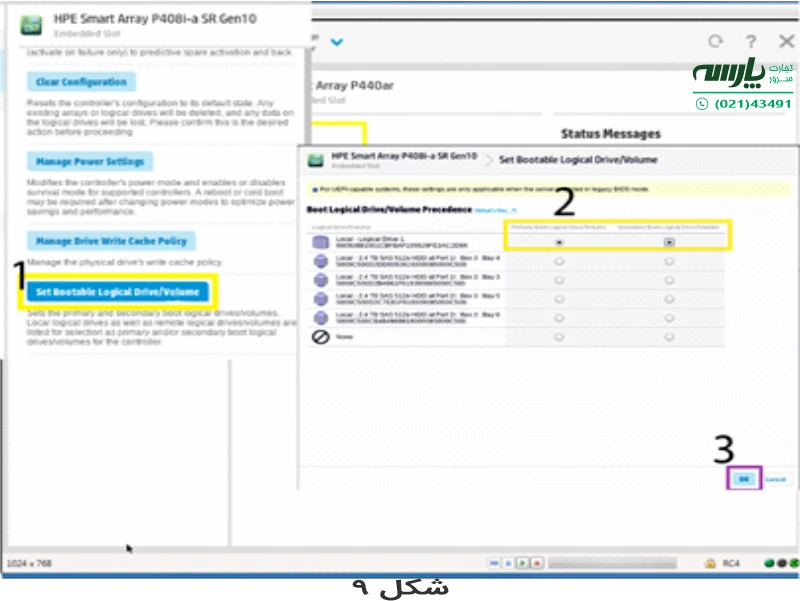Click the red record button in the status bar

[x=537, y=563]
